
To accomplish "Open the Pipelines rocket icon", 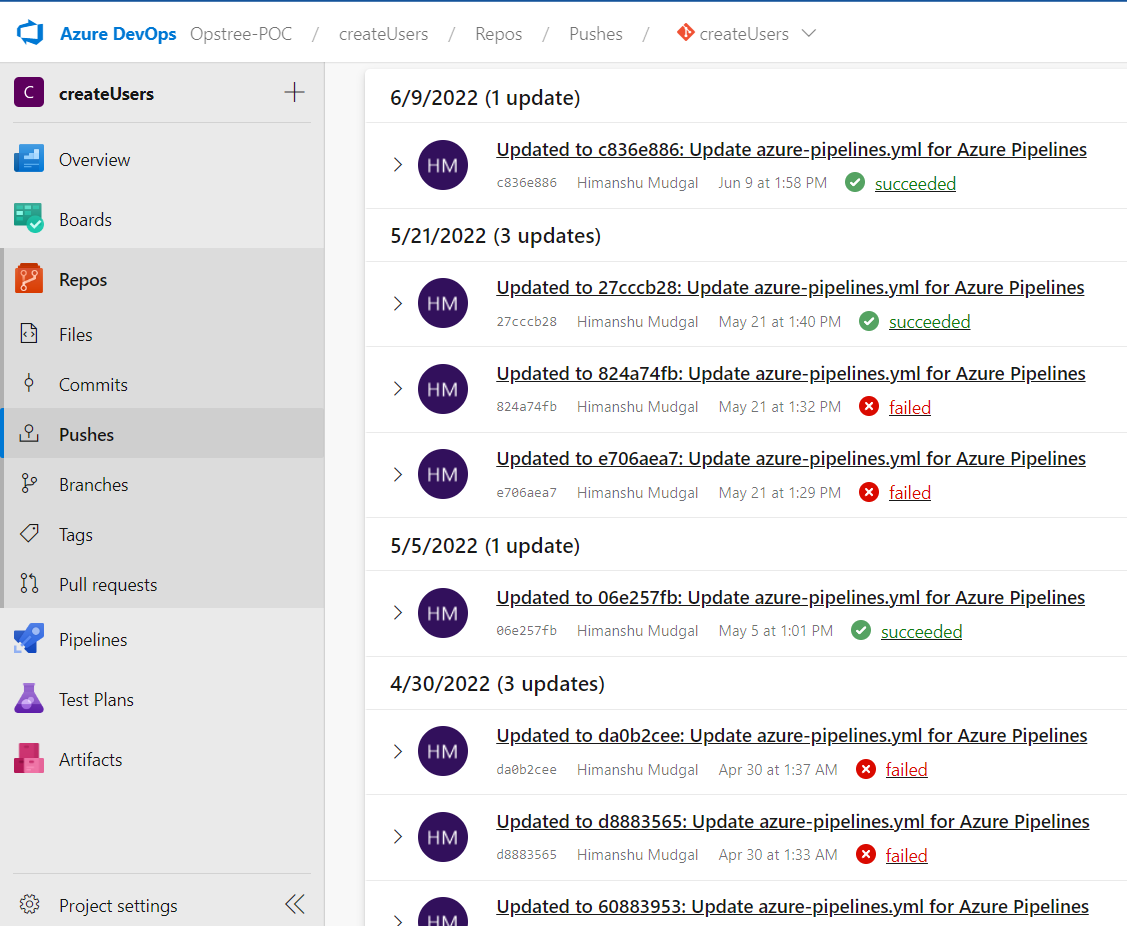I will click(29, 638).
